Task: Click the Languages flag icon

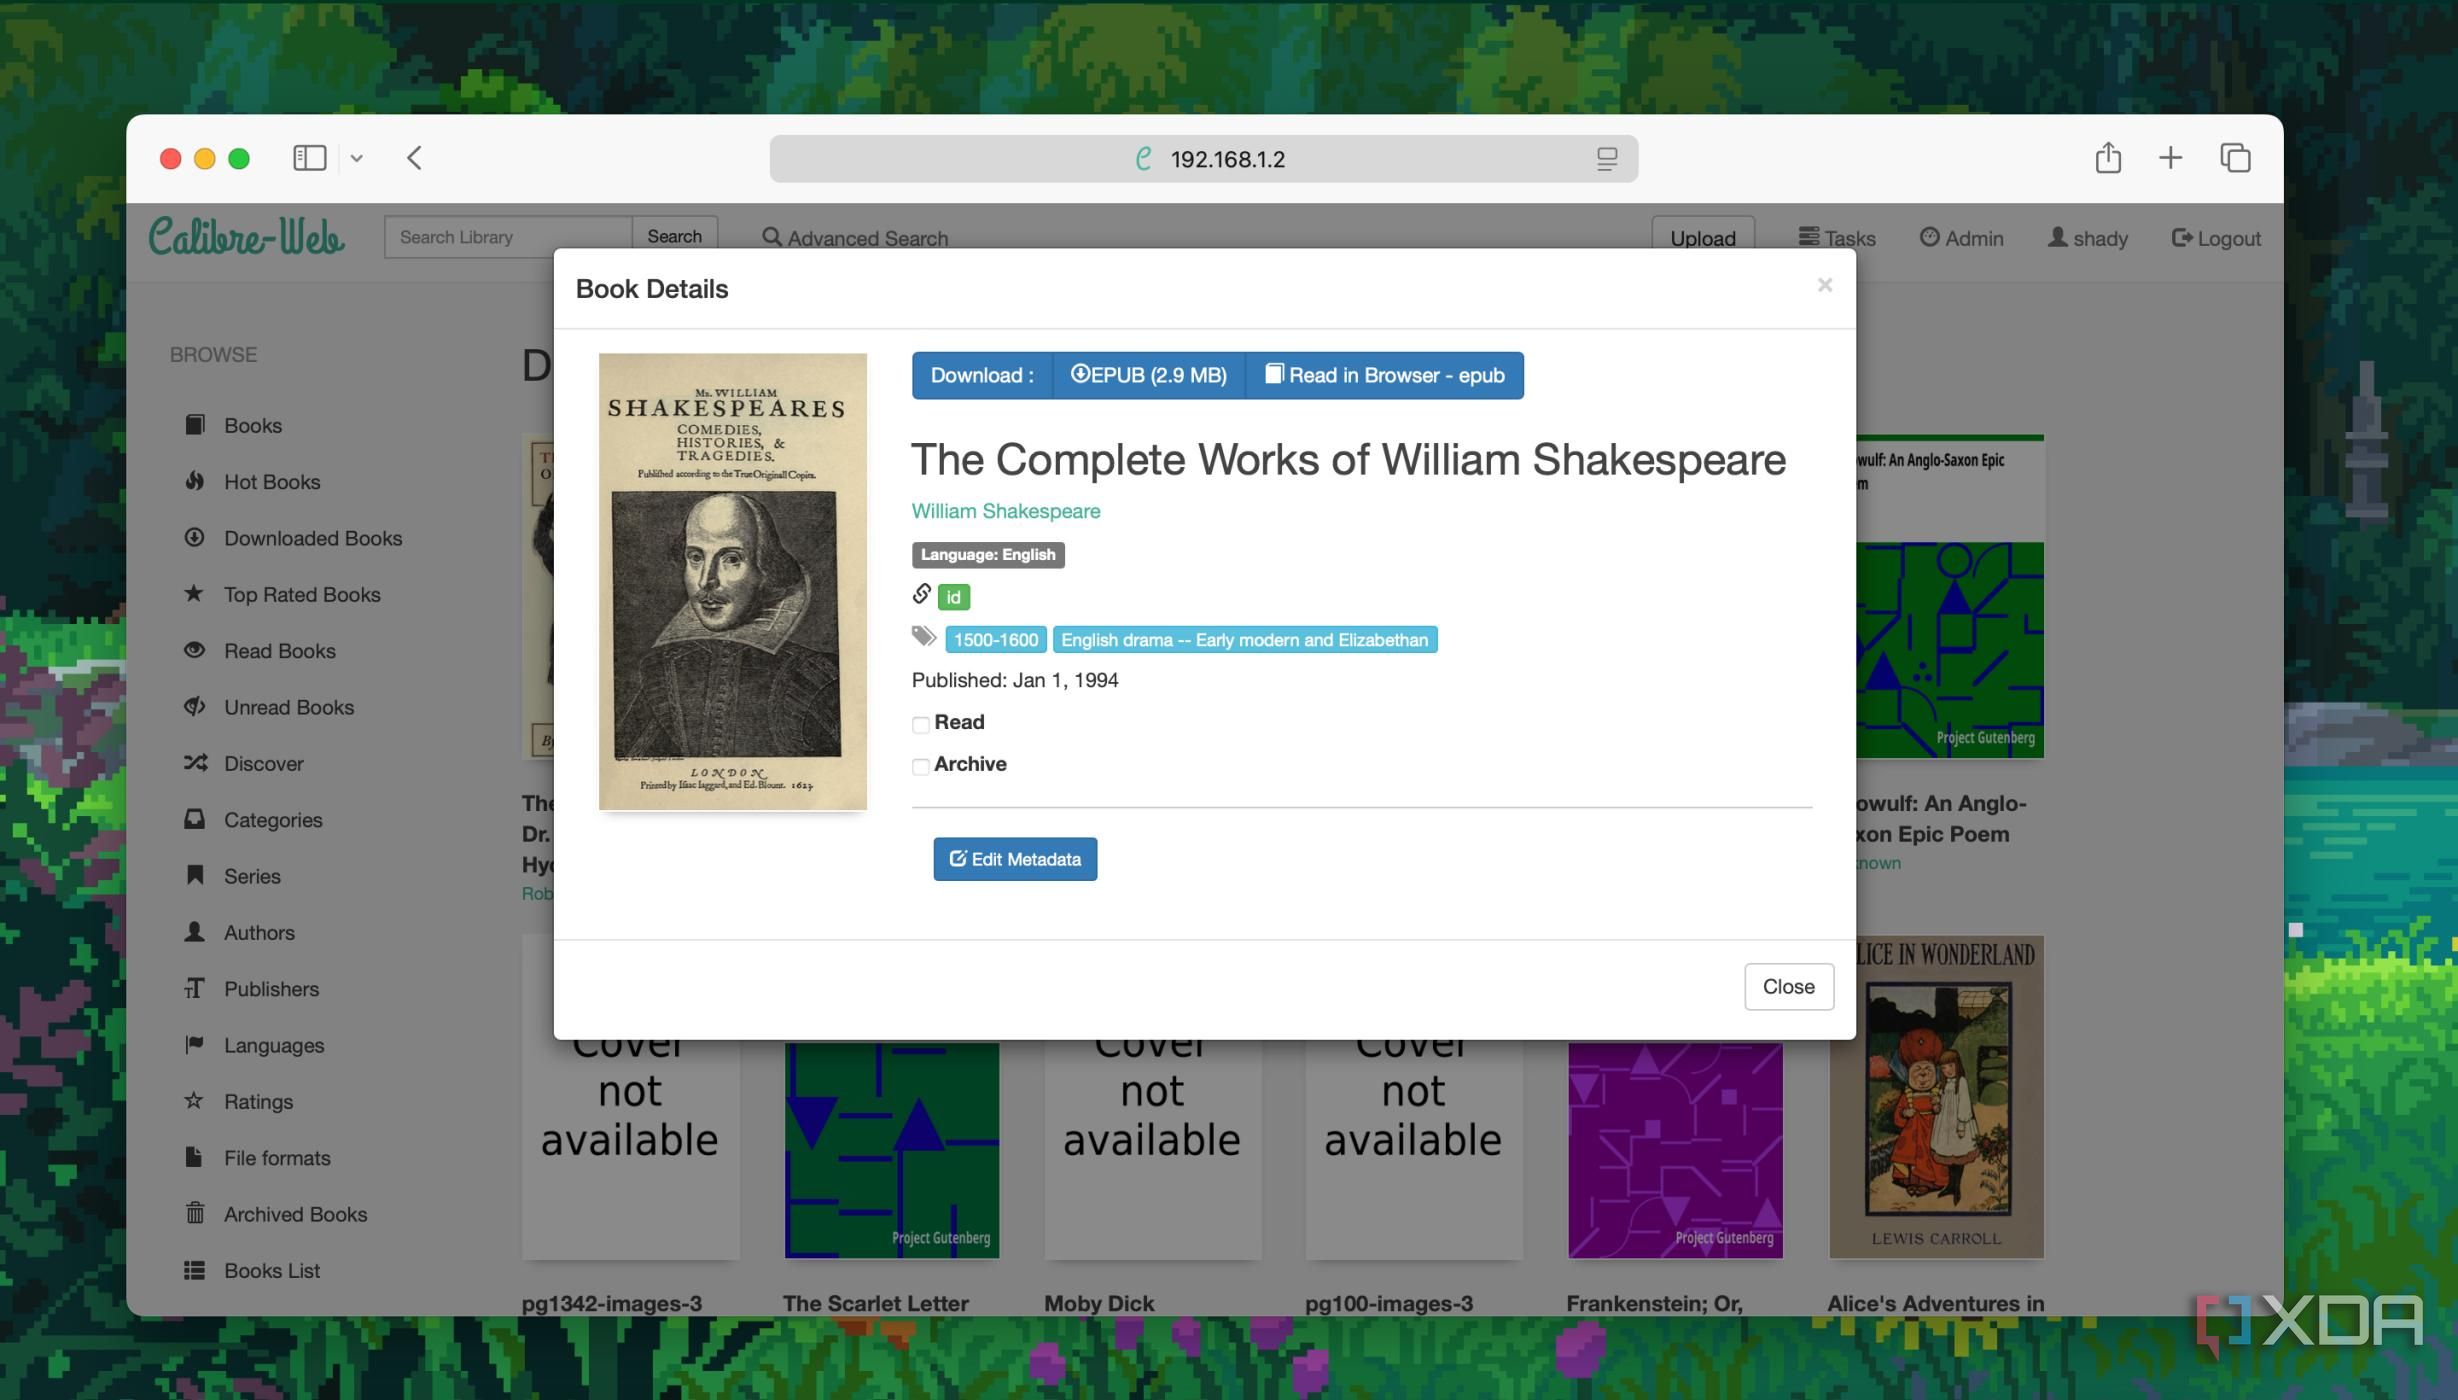Action: (195, 1044)
